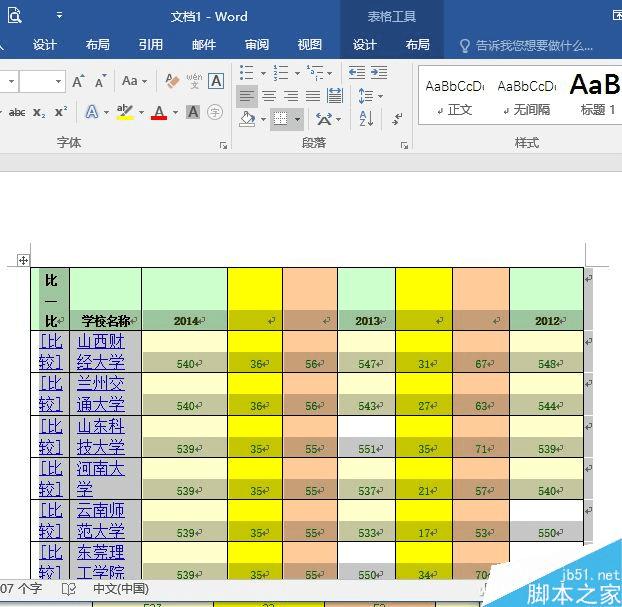Image resolution: width=622 pixels, height=607 pixels.
Task: Switch to the 邮件 ribbon tab
Action: coord(204,44)
